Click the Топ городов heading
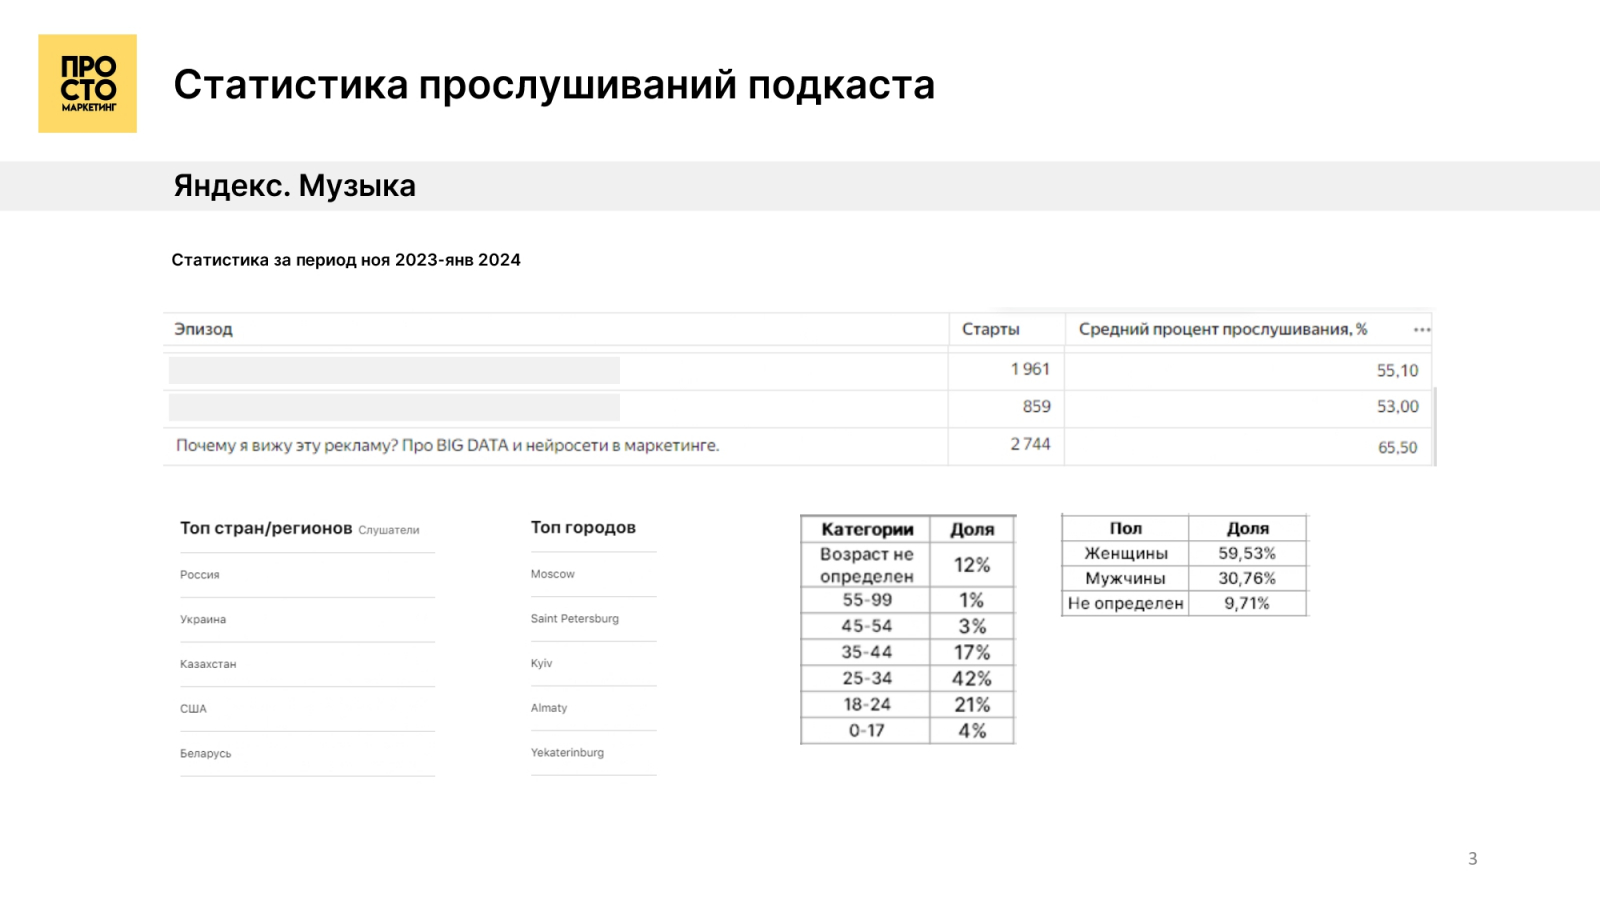The height and width of the screenshot is (900, 1600). pyautogui.click(x=583, y=527)
